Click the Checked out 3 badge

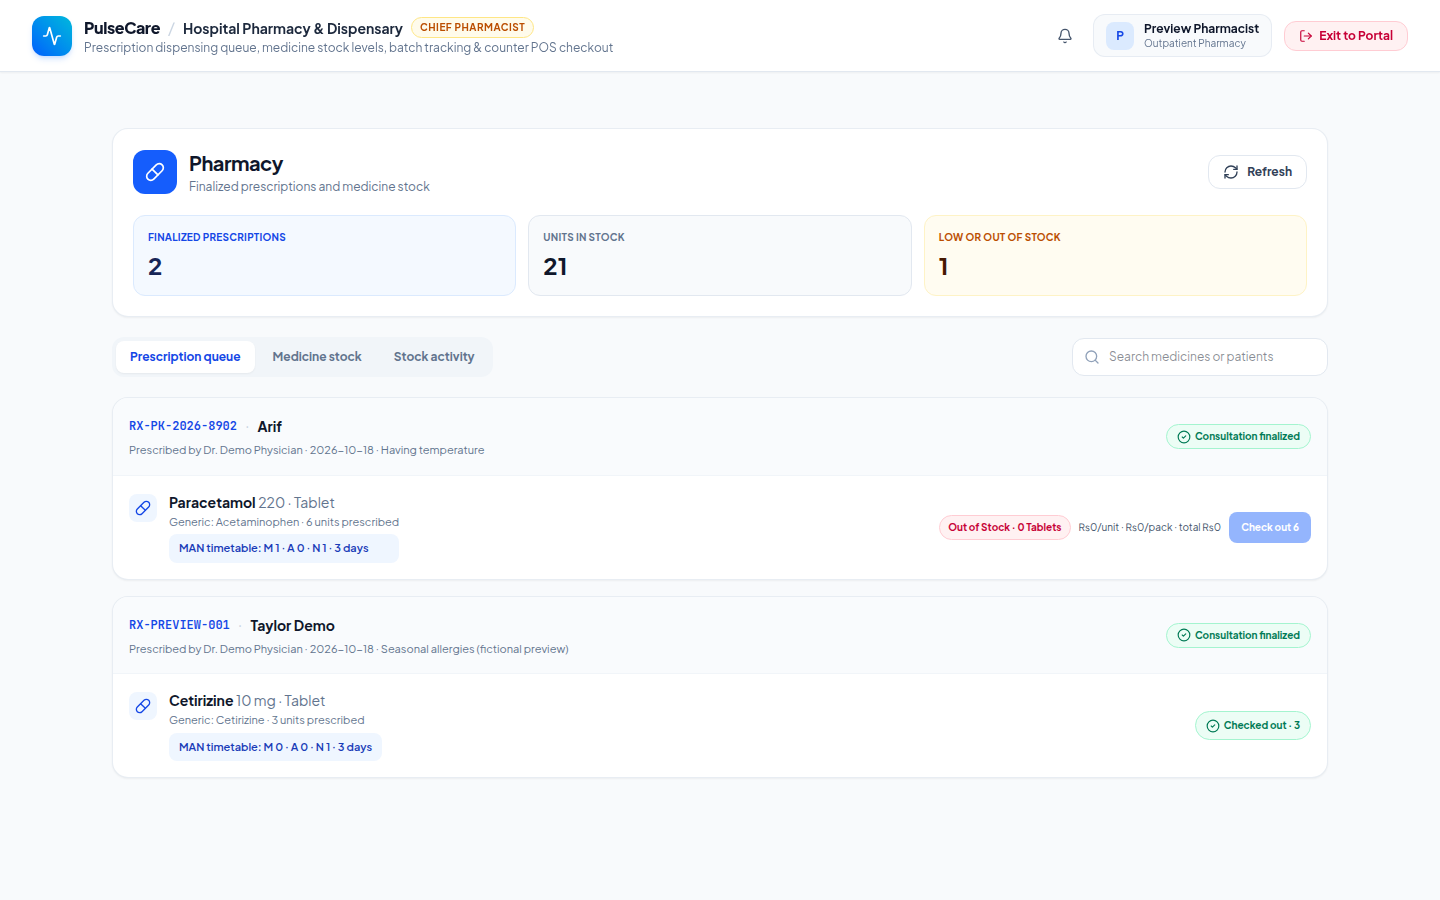coord(1253,726)
